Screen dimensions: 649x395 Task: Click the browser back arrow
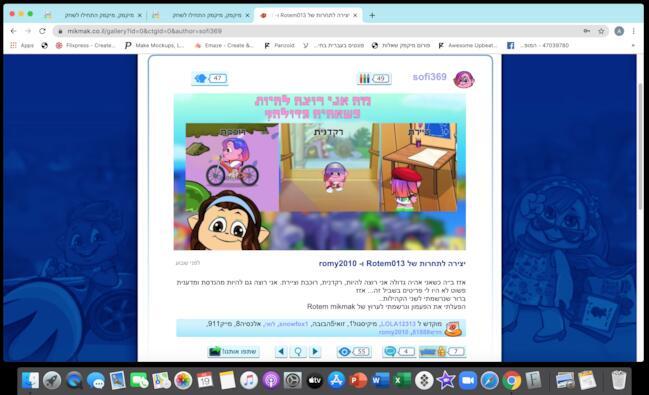point(13,31)
